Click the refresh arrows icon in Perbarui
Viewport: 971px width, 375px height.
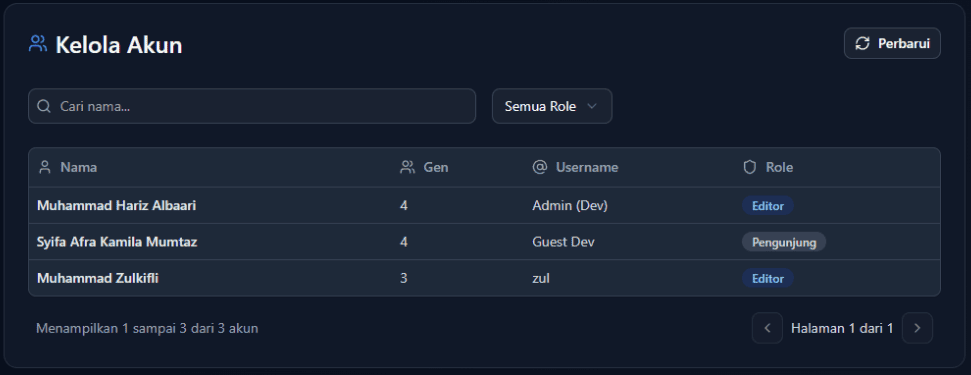[x=862, y=43]
